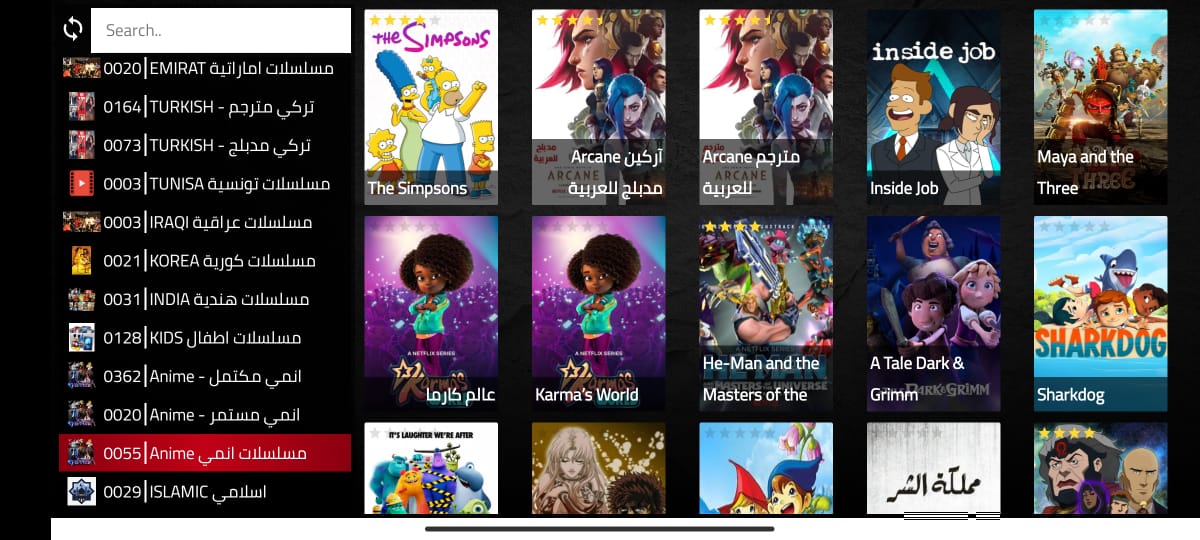Select the 0020 Anime ongoing list
The image size is (1200, 540).
(x=205, y=414)
